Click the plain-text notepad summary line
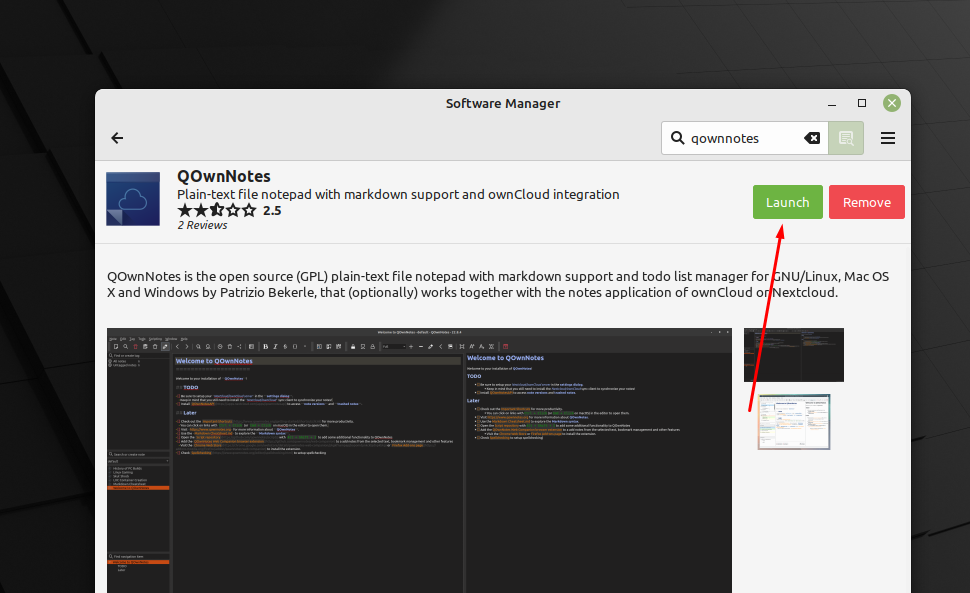Image resolution: width=970 pixels, height=593 pixels. pos(398,194)
